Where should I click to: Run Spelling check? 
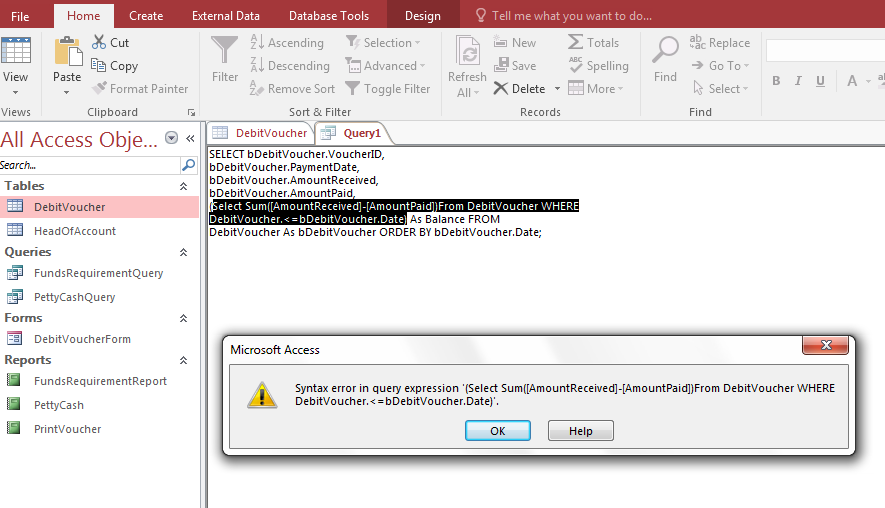point(598,65)
